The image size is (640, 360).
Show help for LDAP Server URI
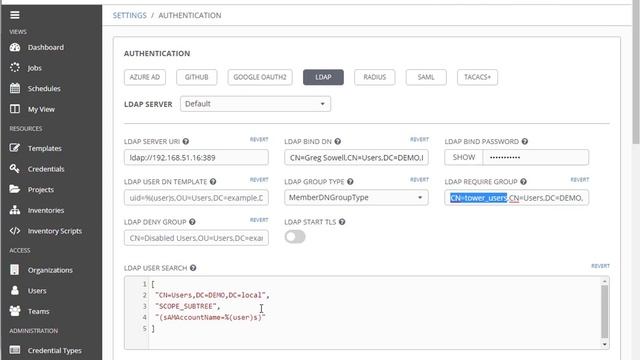pyautogui.click(x=186, y=142)
